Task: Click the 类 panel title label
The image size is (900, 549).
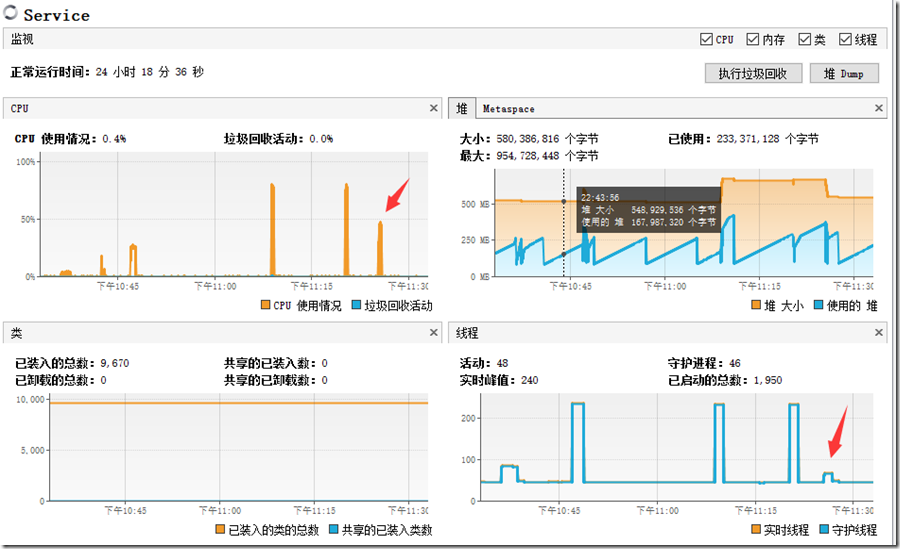Action: pos(17,333)
